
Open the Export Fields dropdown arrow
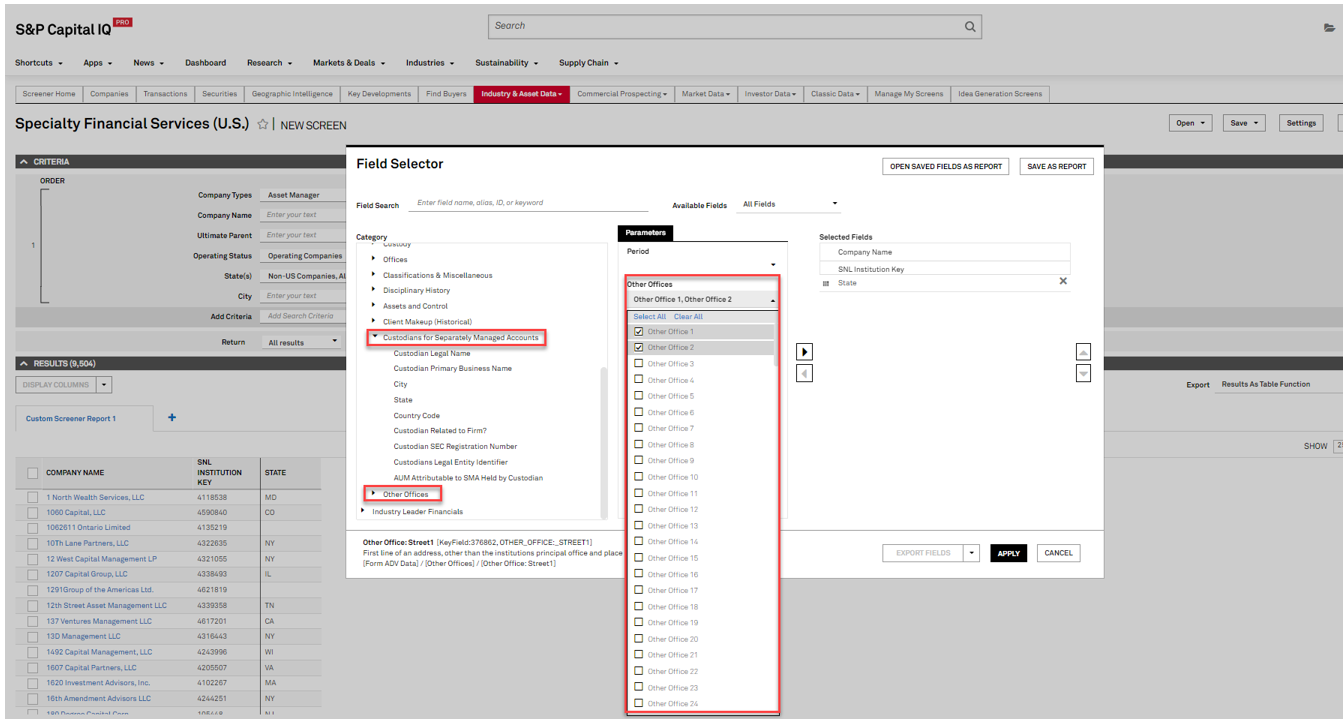[x=970, y=553]
